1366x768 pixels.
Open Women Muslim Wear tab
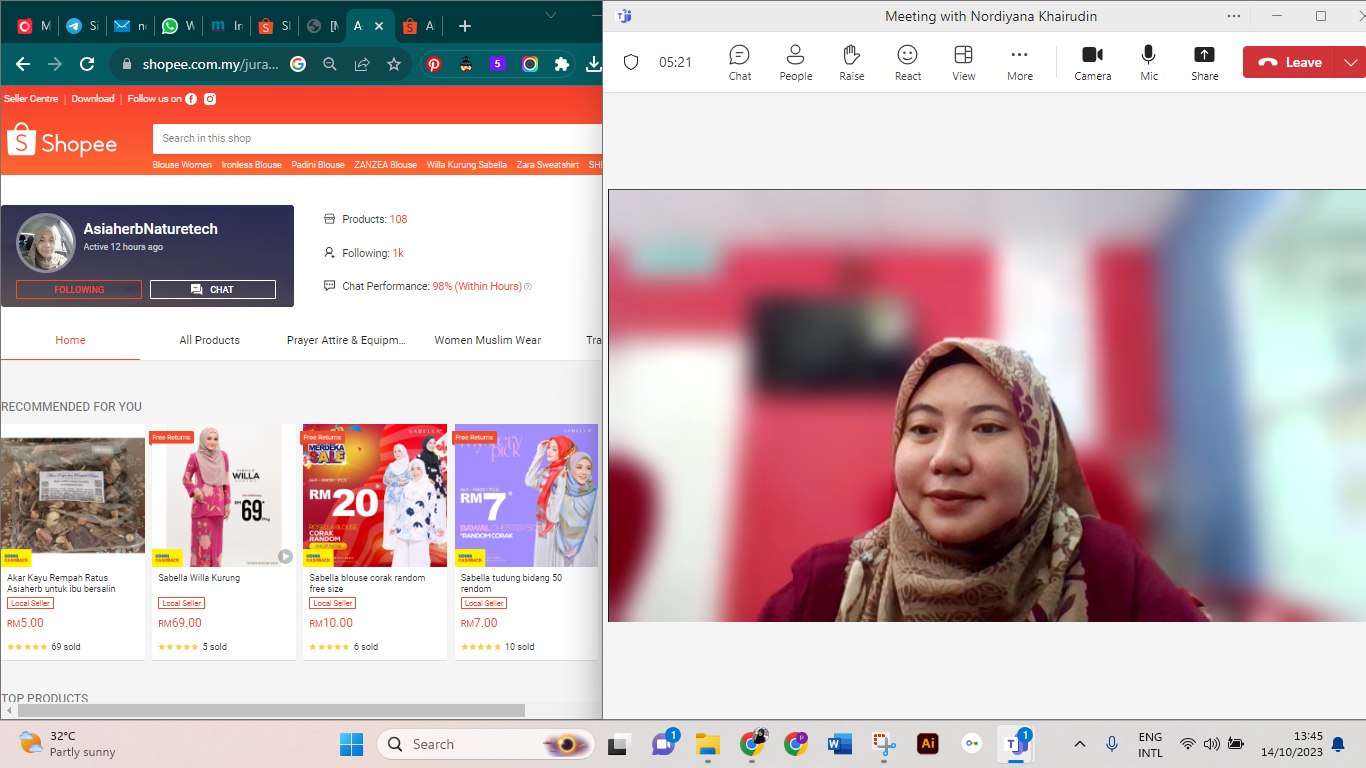[487, 340]
